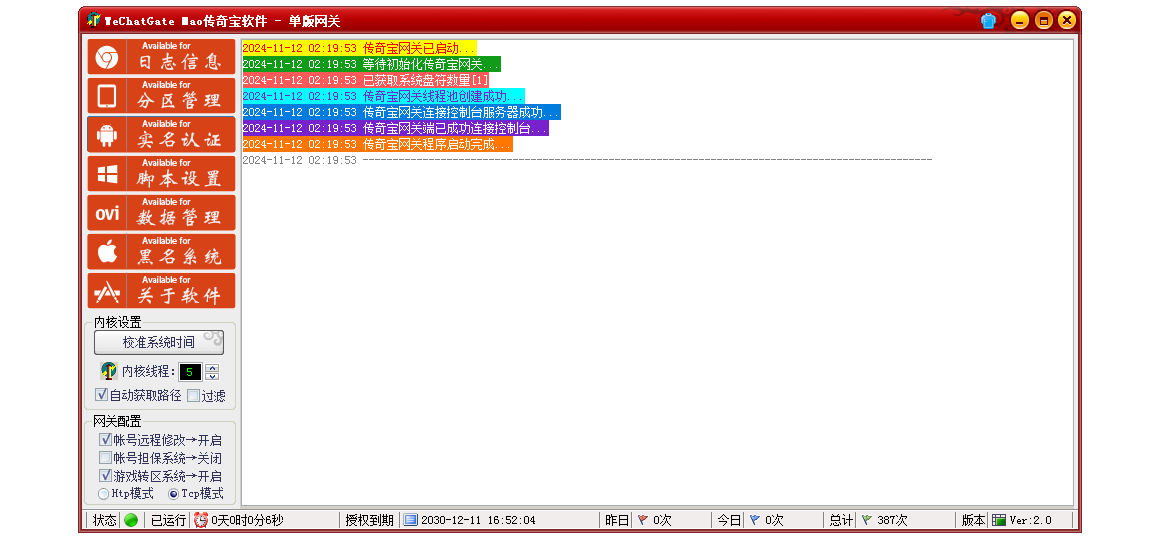Click the red flag icon beside 昨日

pos(643,520)
